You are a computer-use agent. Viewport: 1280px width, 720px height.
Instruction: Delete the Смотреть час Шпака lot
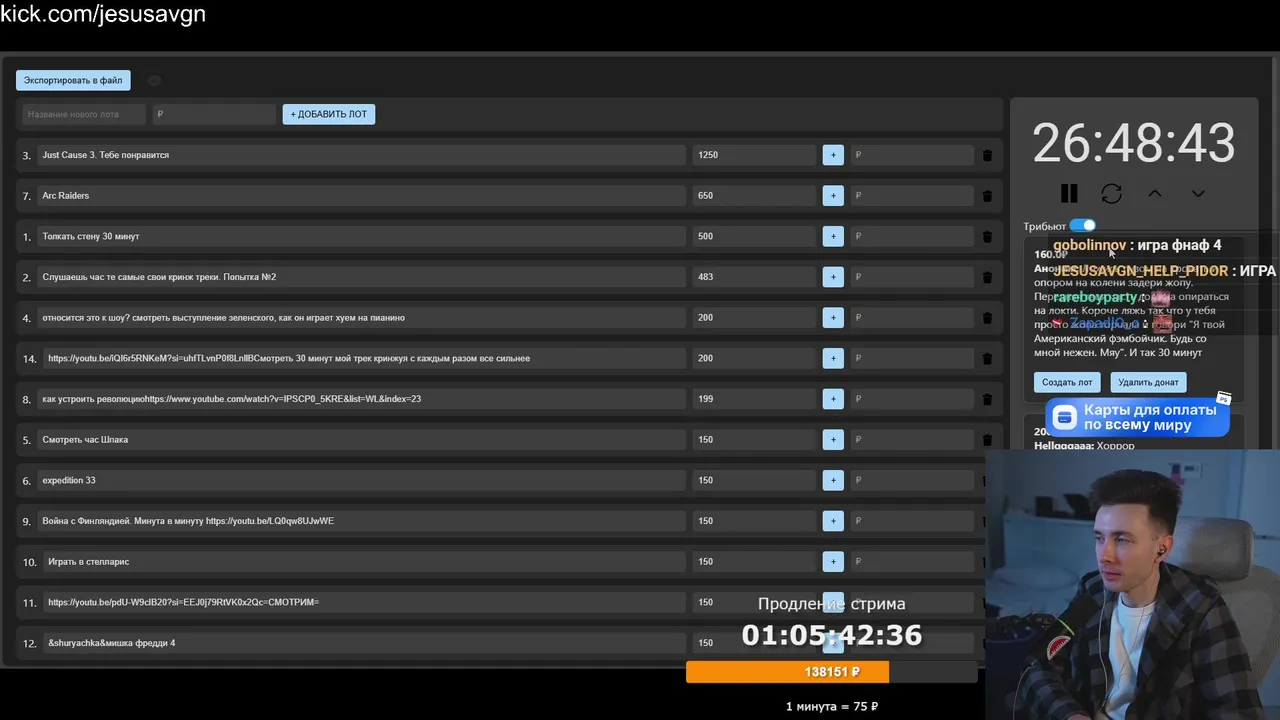[987, 440]
